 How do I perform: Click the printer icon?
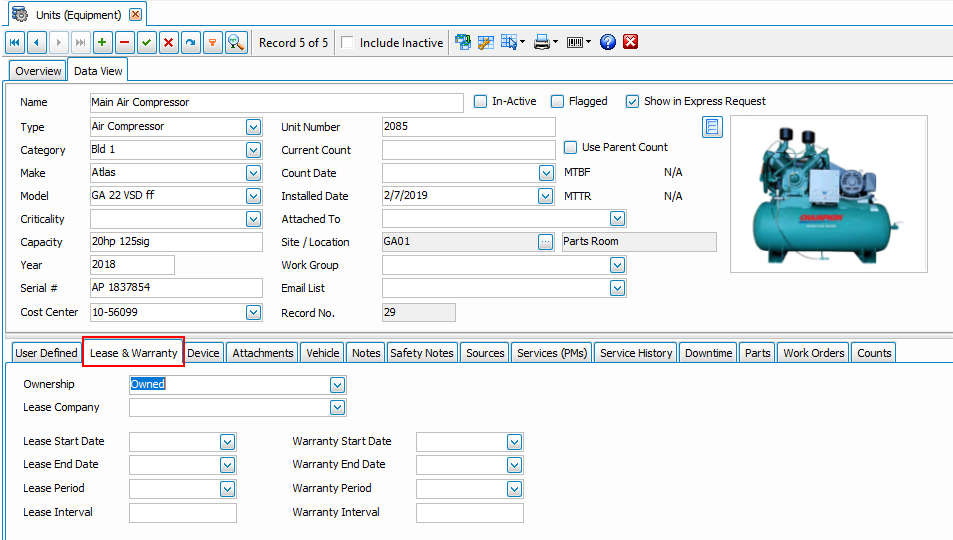pyautogui.click(x=542, y=42)
